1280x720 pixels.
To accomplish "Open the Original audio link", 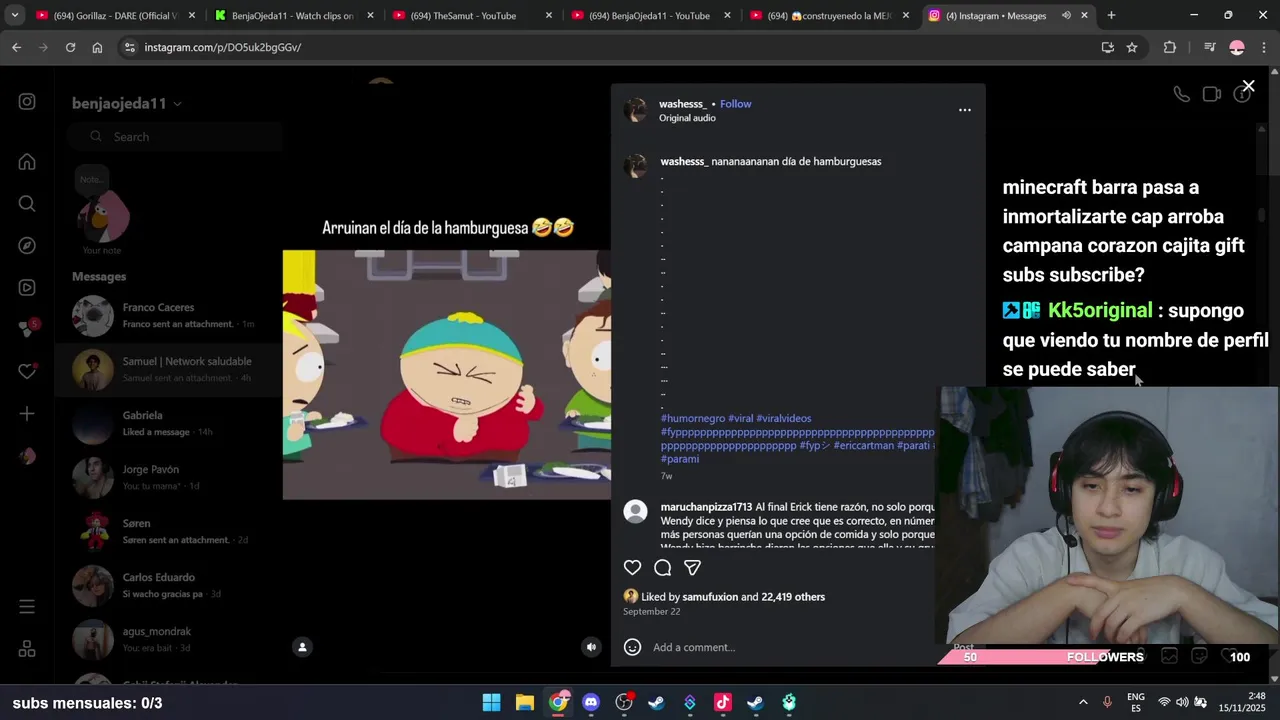I will click(687, 118).
